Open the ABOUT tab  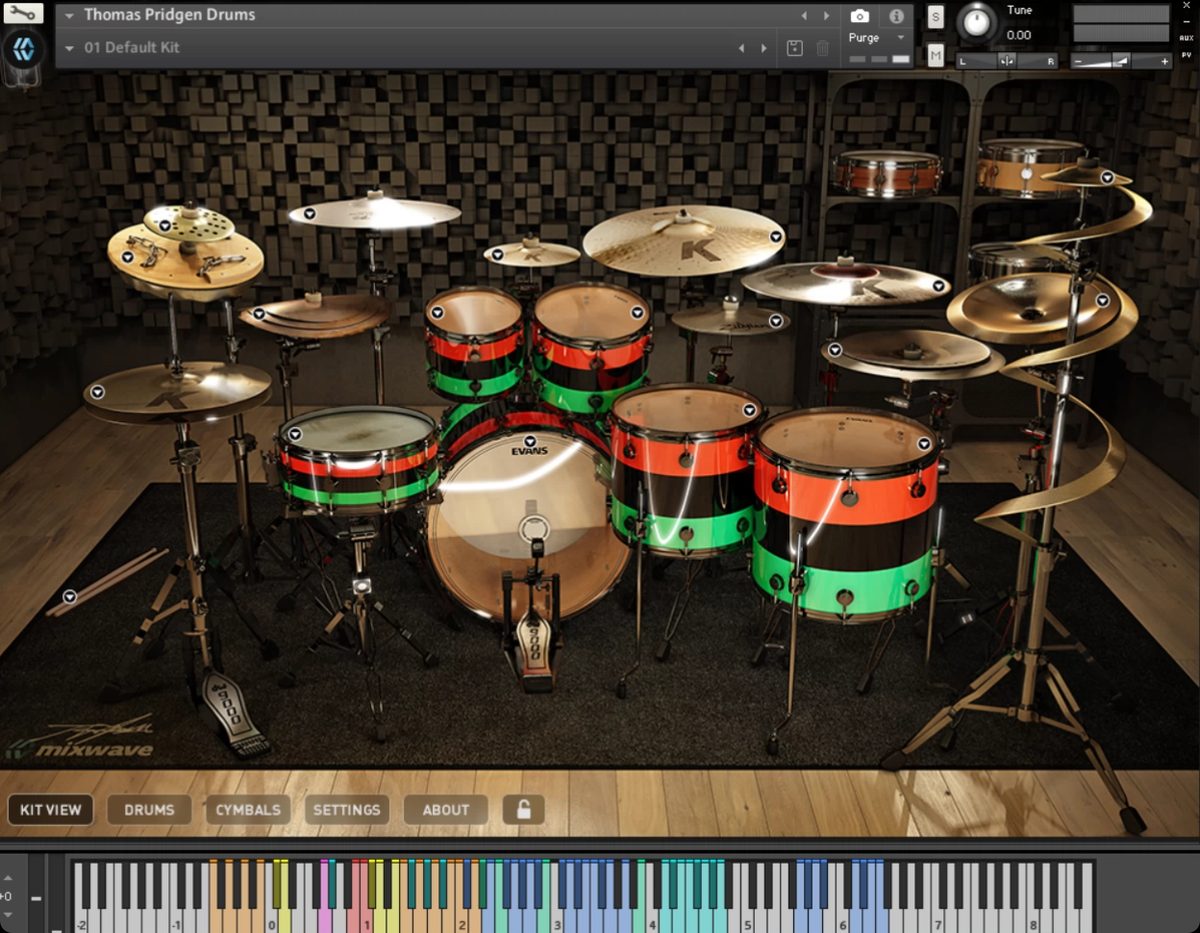tap(446, 810)
